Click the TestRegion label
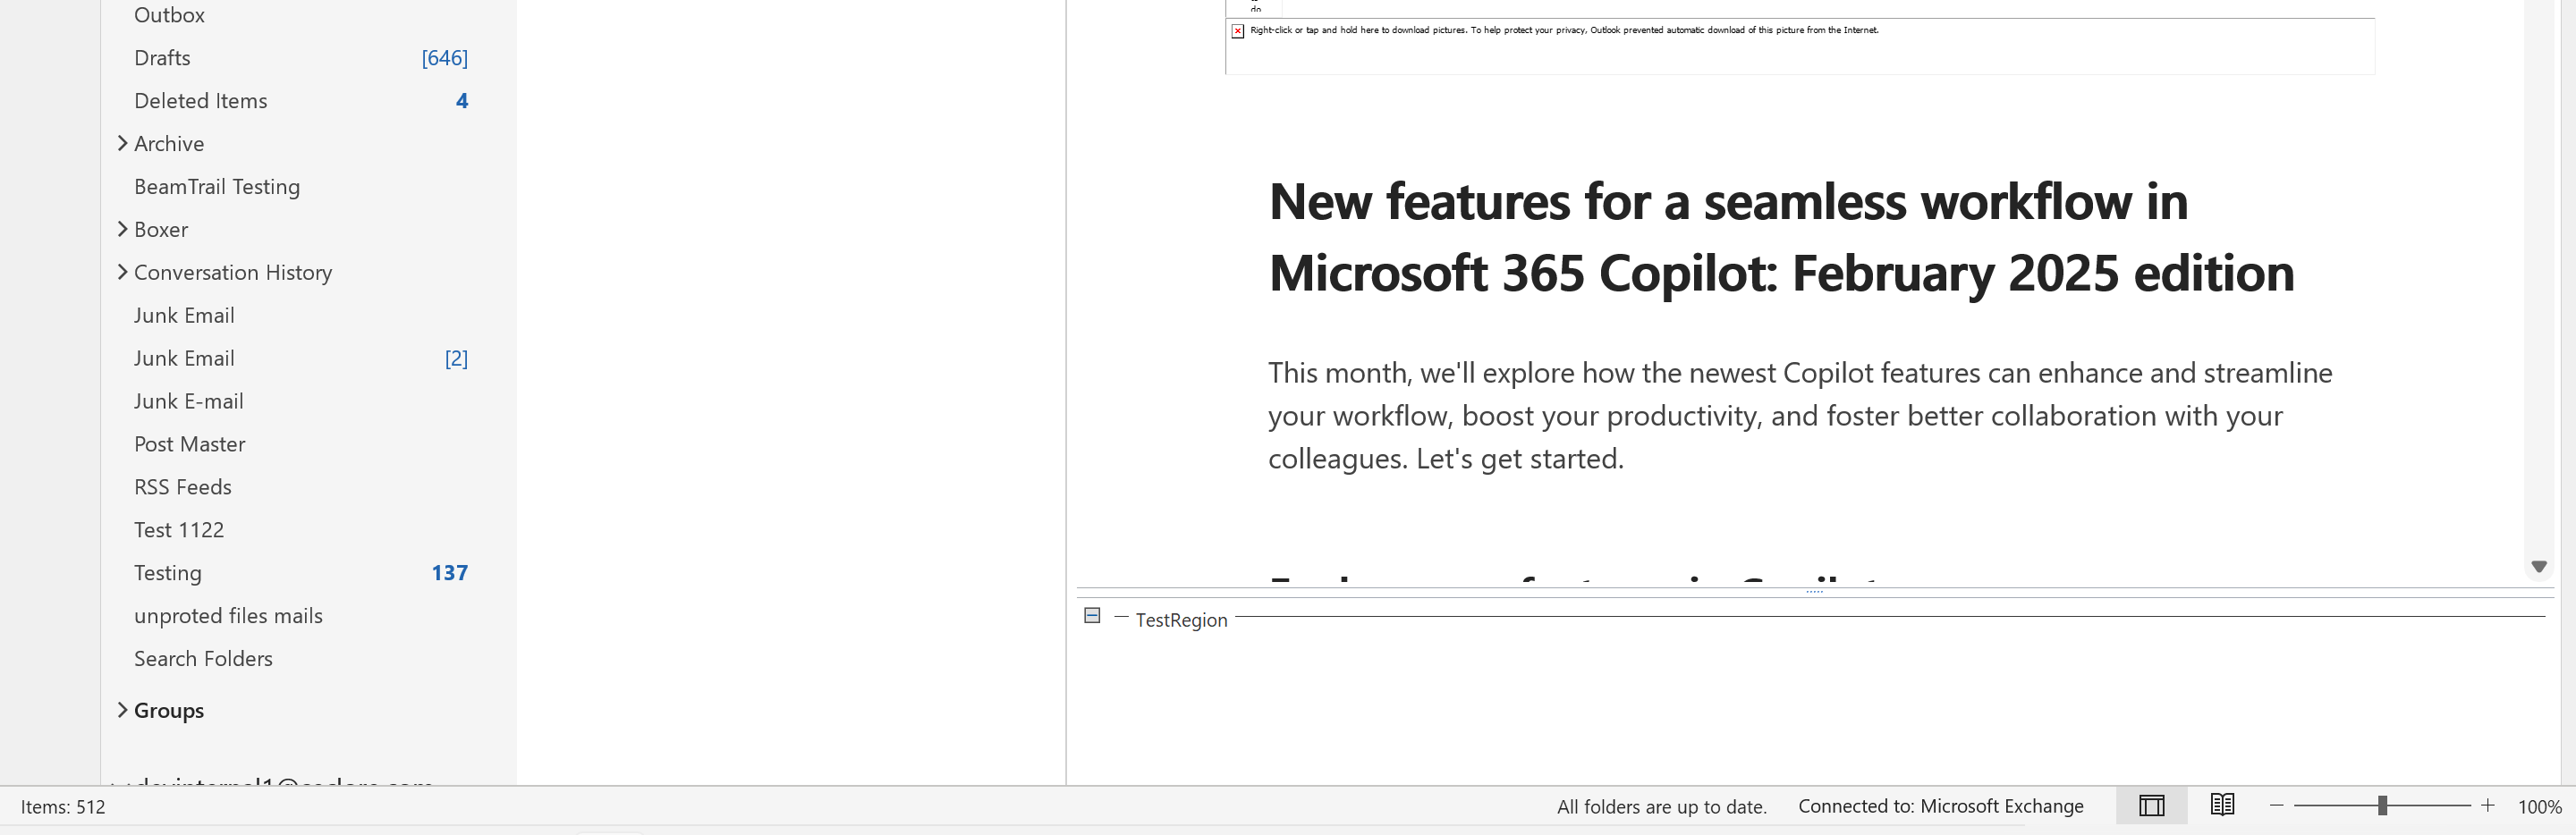Image resolution: width=2576 pixels, height=835 pixels. [1181, 620]
